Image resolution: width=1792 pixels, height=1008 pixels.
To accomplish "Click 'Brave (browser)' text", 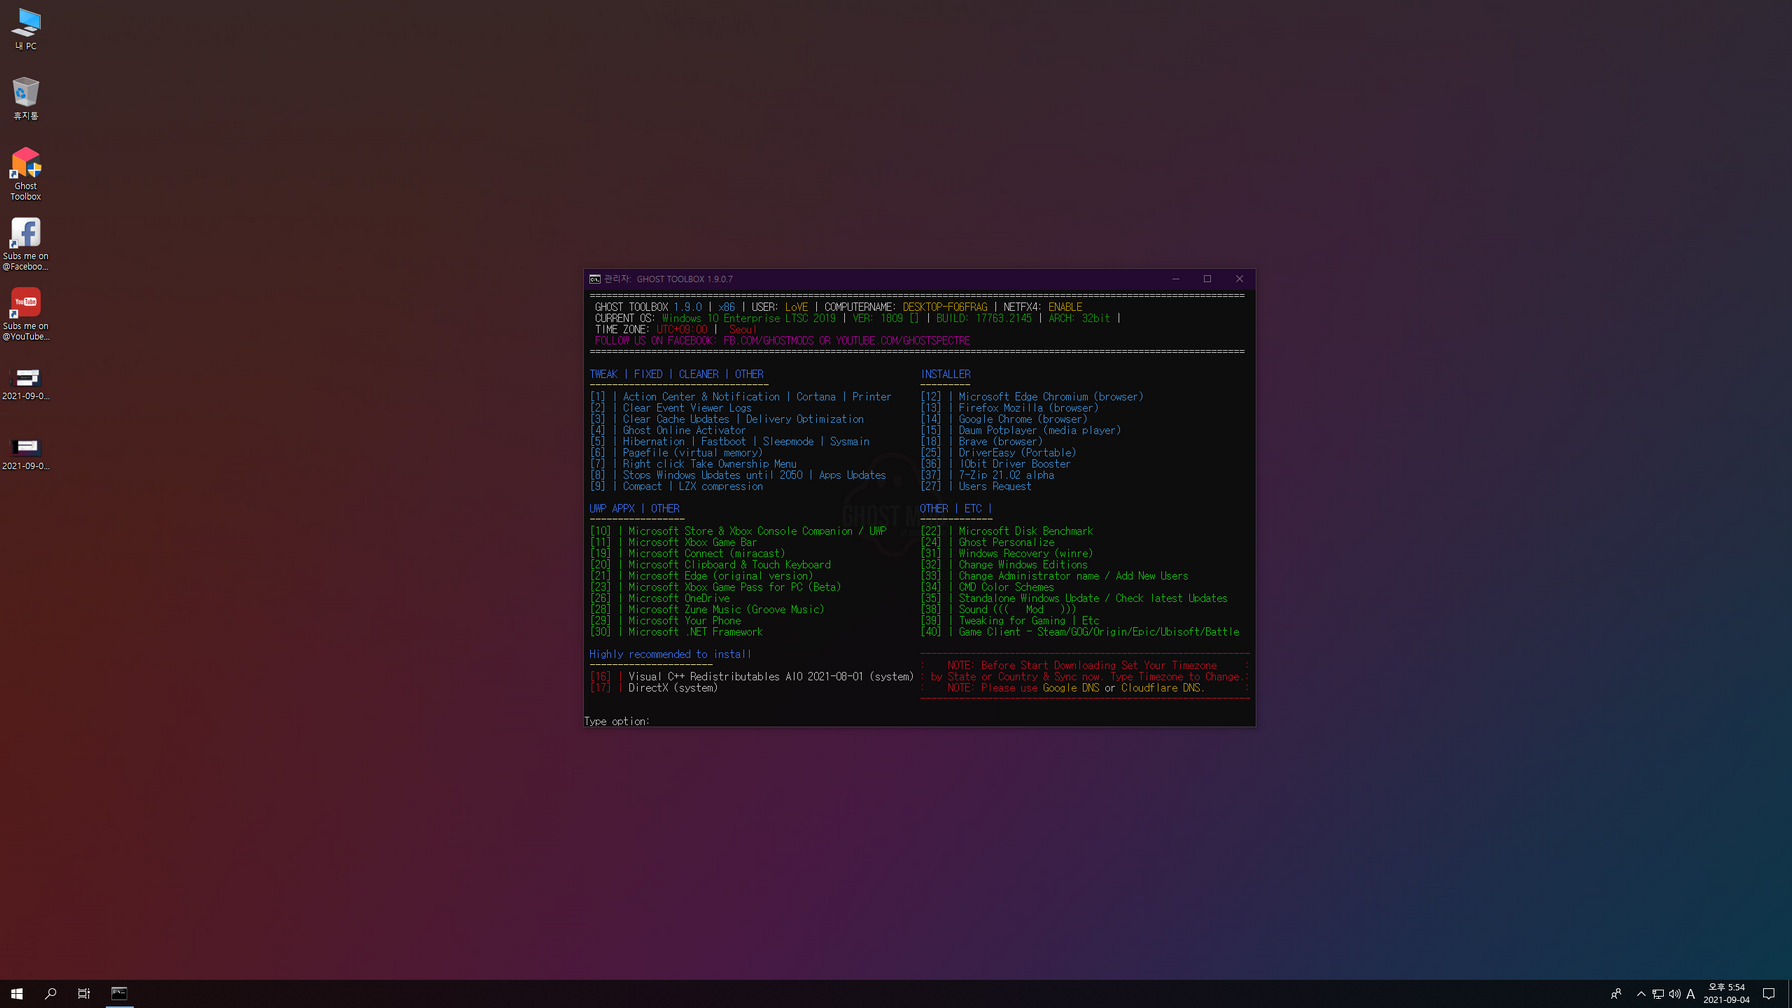I will [1000, 442].
